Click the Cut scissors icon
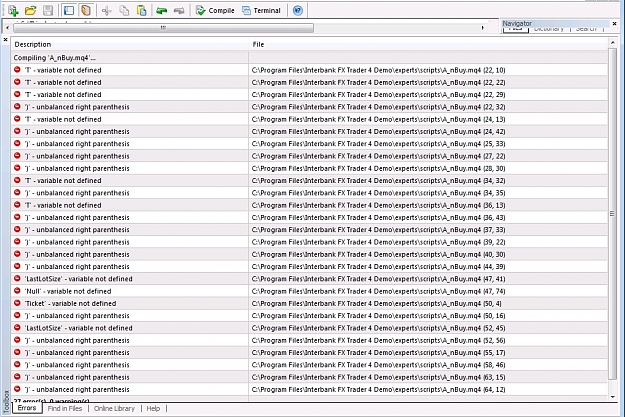 [106, 11]
